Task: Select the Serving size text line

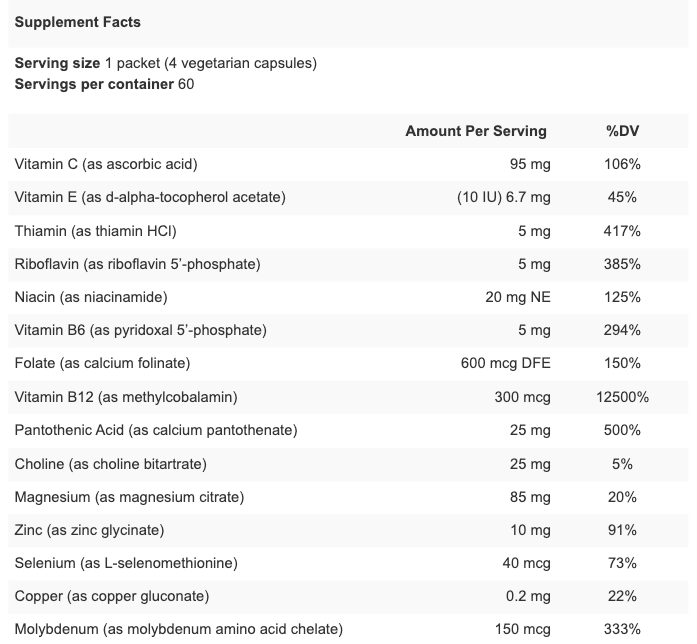Action: coord(165,63)
